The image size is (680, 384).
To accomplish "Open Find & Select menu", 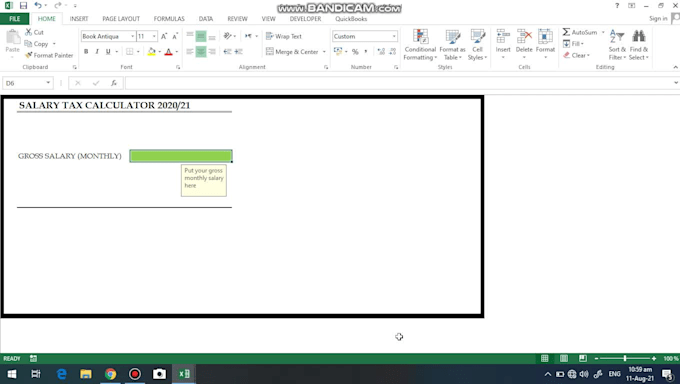I will click(638, 45).
